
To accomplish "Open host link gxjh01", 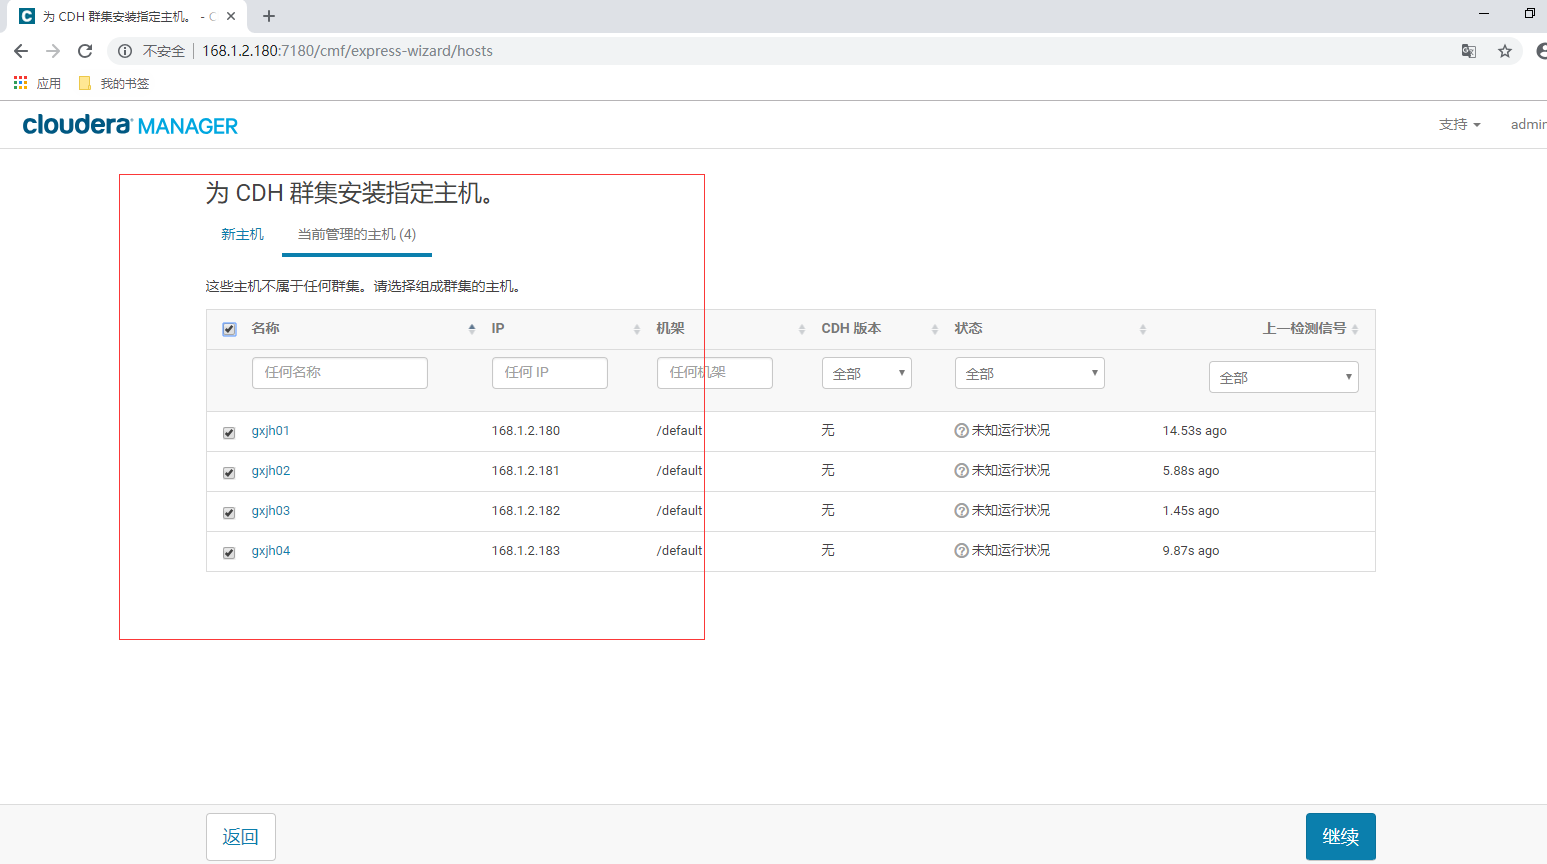I will coord(271,431).
